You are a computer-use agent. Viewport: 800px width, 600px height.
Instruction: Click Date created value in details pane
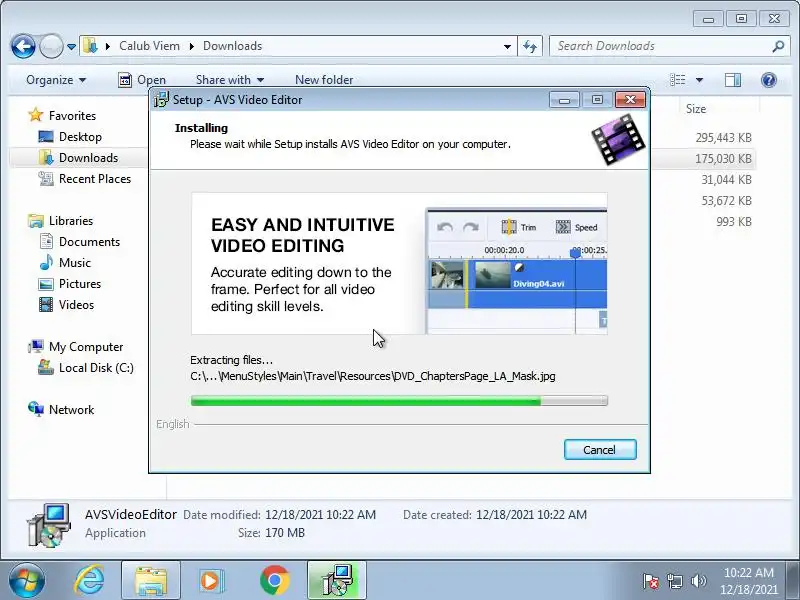coord(531,515)
